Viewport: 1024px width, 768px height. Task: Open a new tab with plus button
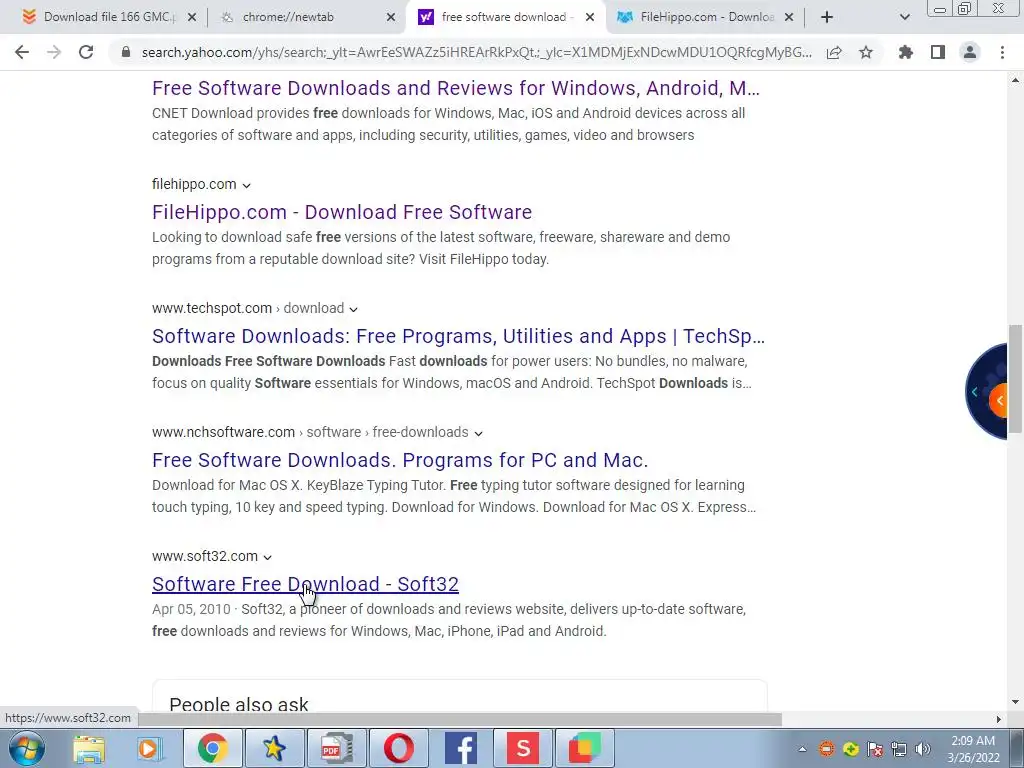(x=827, y=17)
